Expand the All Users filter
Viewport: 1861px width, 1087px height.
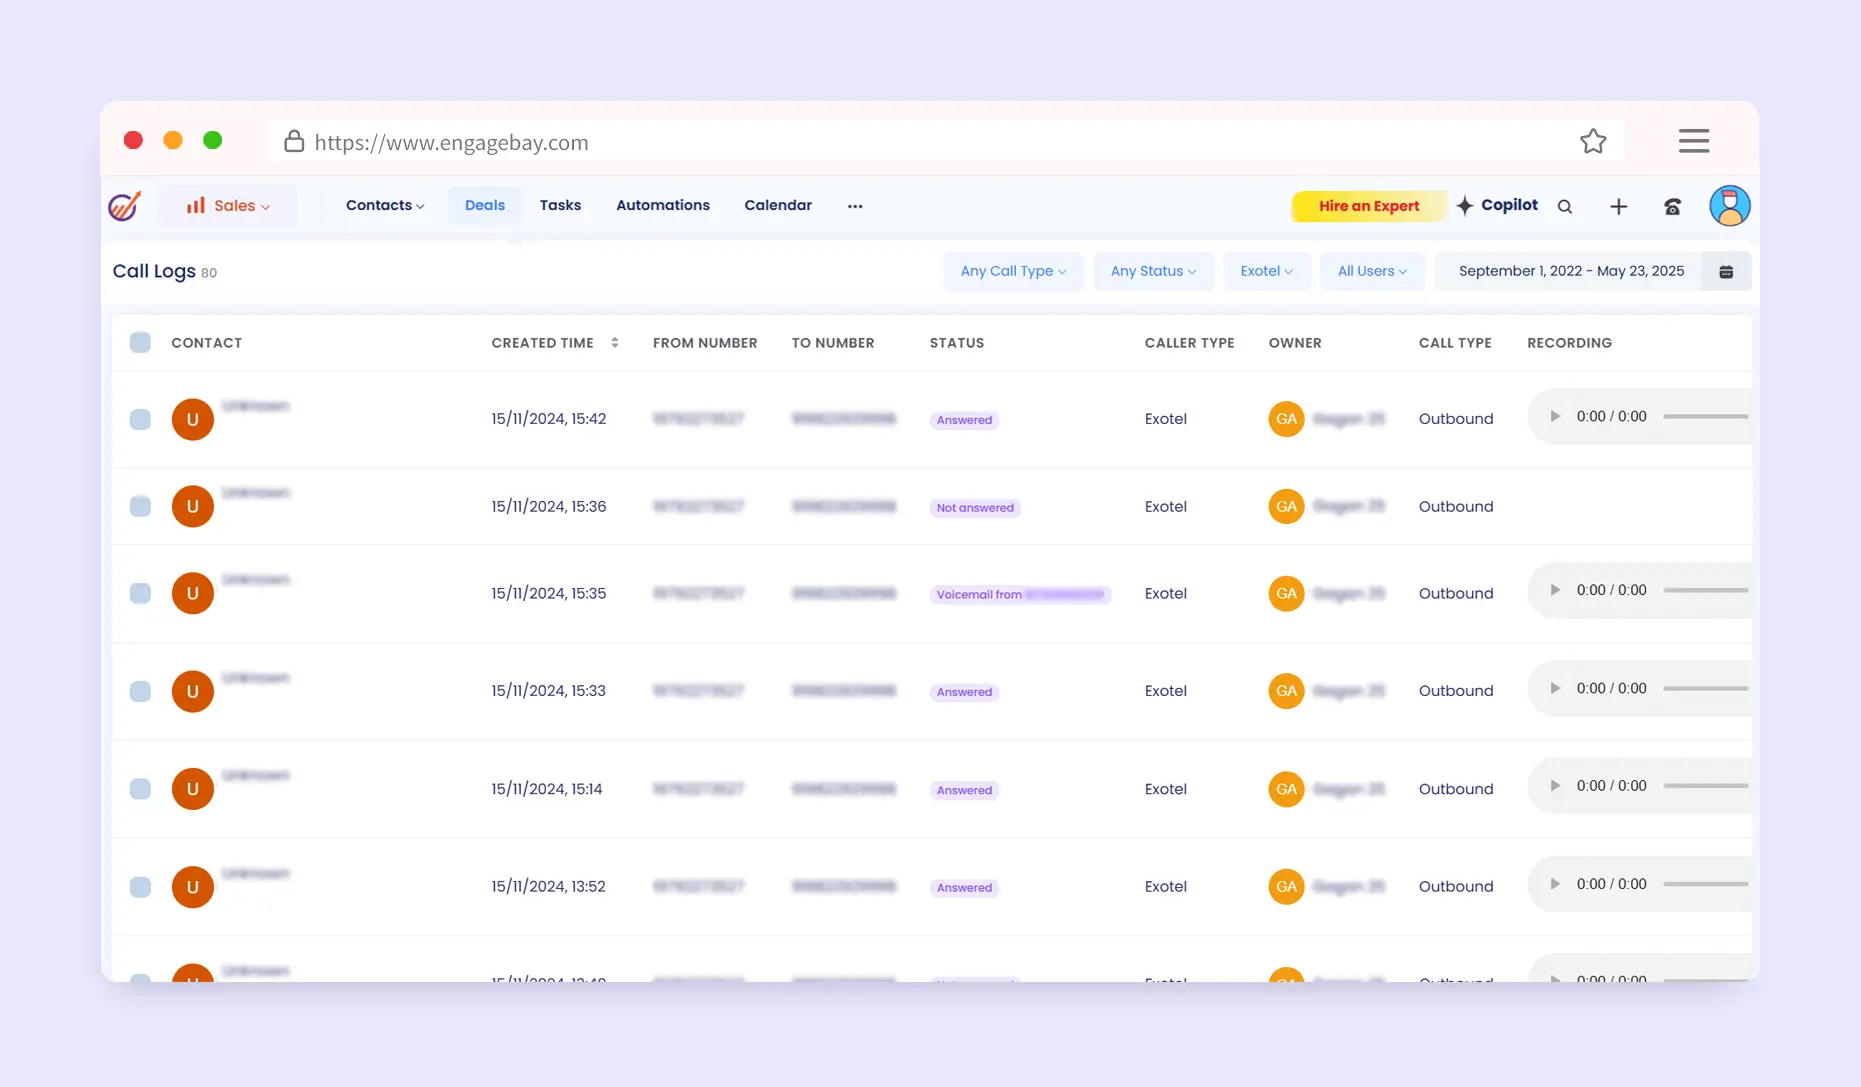tap(1371, 272)
